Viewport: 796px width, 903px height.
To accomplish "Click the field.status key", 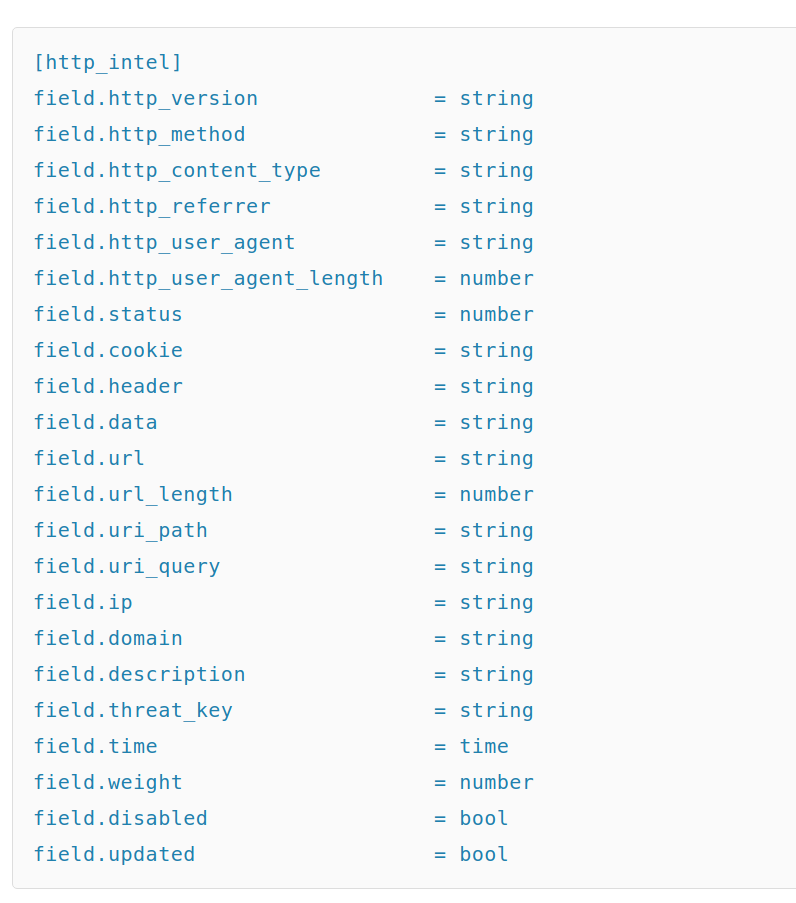I will tap(108, 315).
